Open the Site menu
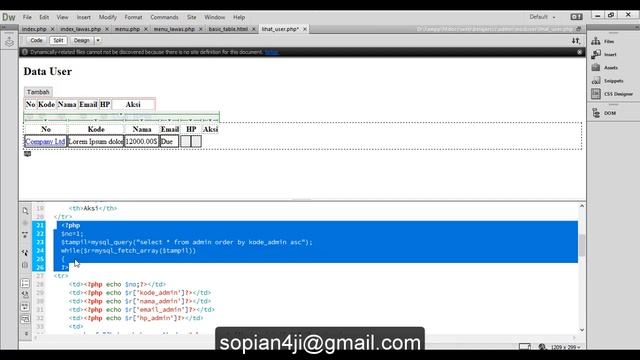 coord(191,17)
